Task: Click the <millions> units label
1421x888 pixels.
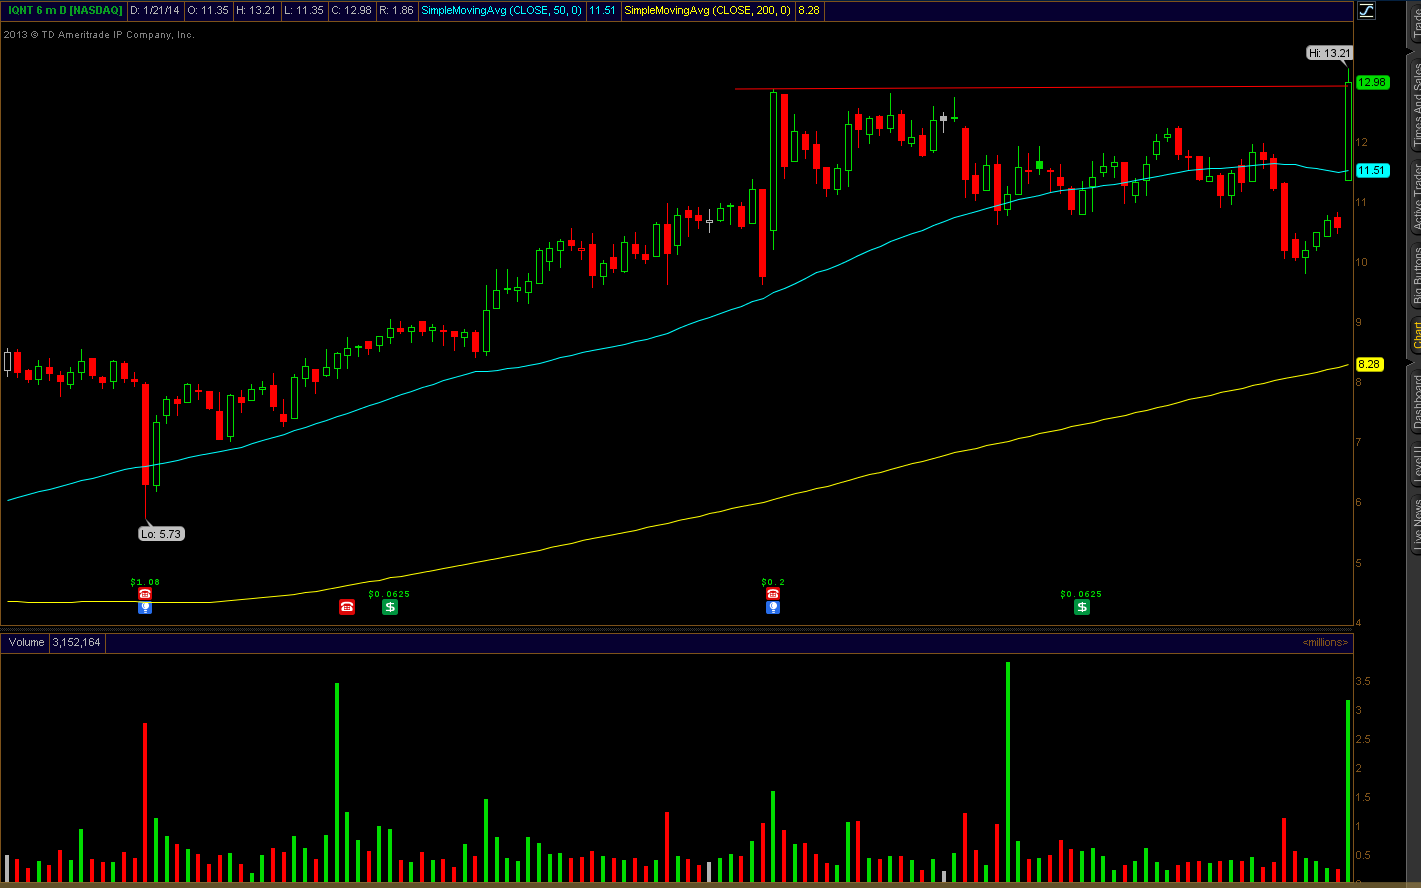Action: (1325, 642)
